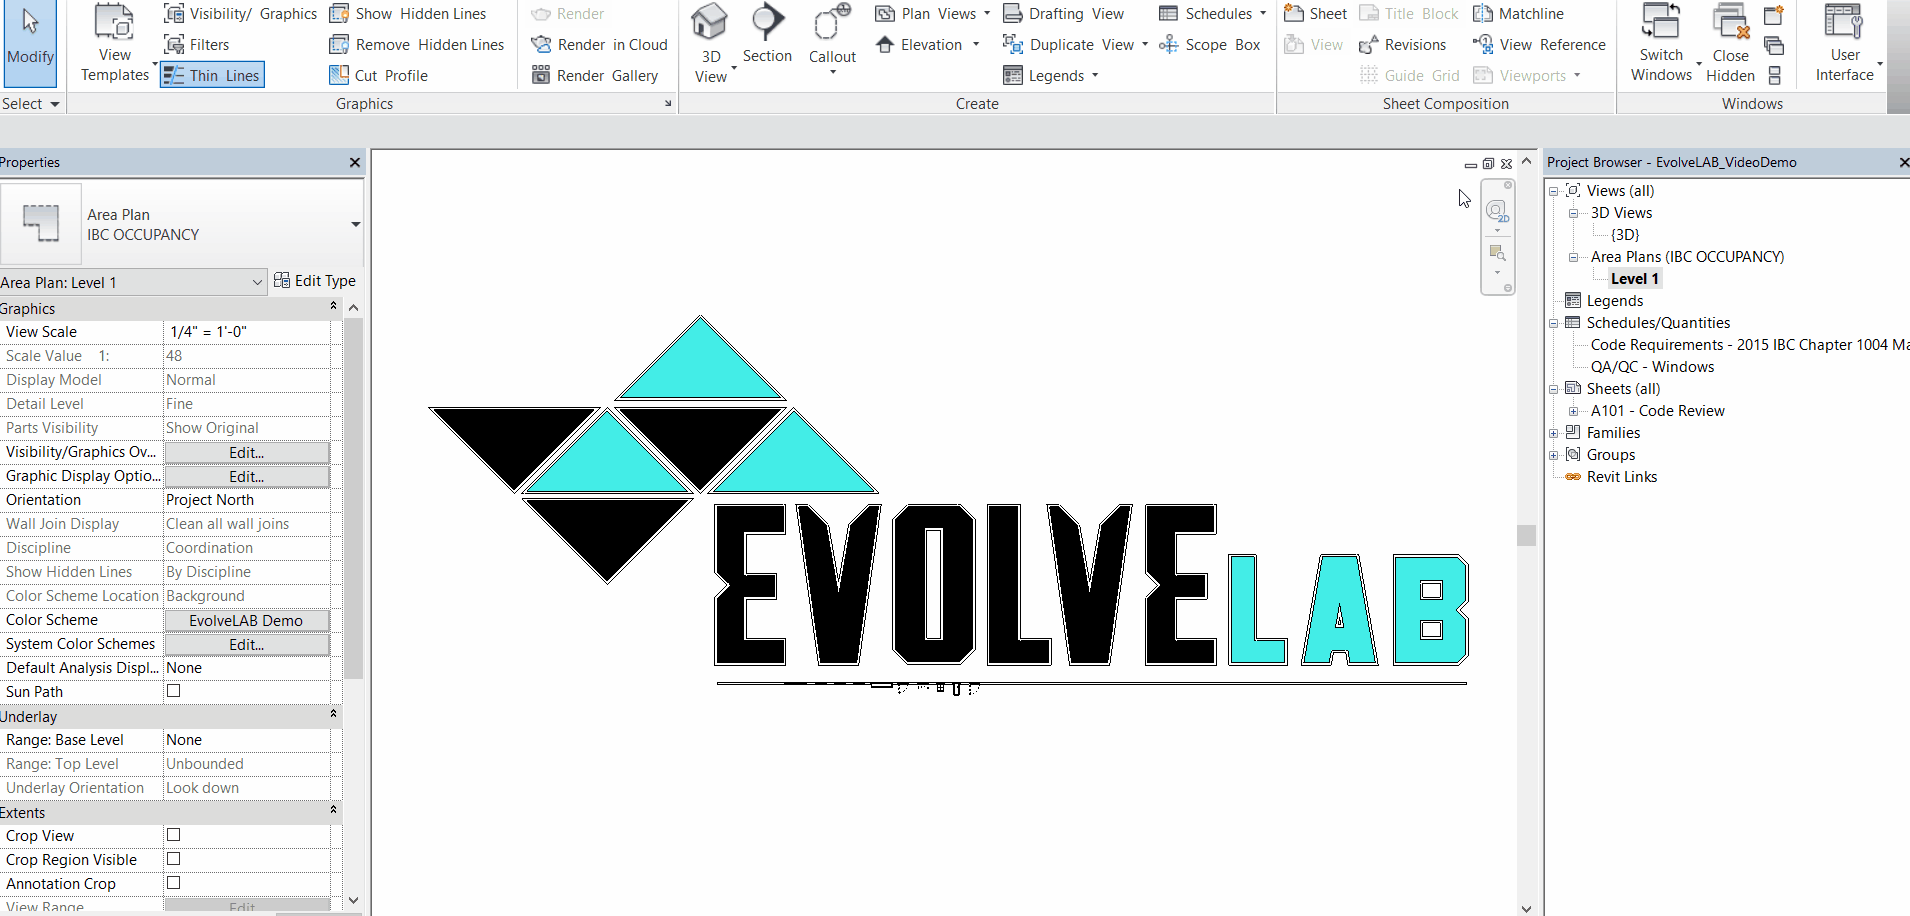Click the Orientation Project North field
The width and height of the screenshot is (1910, 916).
click(247, 500)
